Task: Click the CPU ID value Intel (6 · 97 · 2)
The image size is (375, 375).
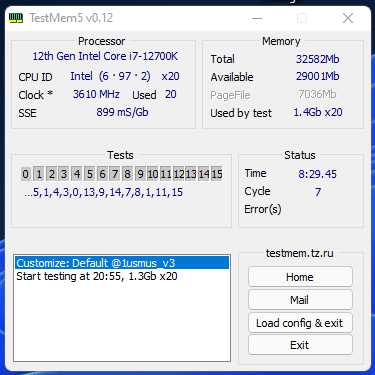Action: coord(110,76)
